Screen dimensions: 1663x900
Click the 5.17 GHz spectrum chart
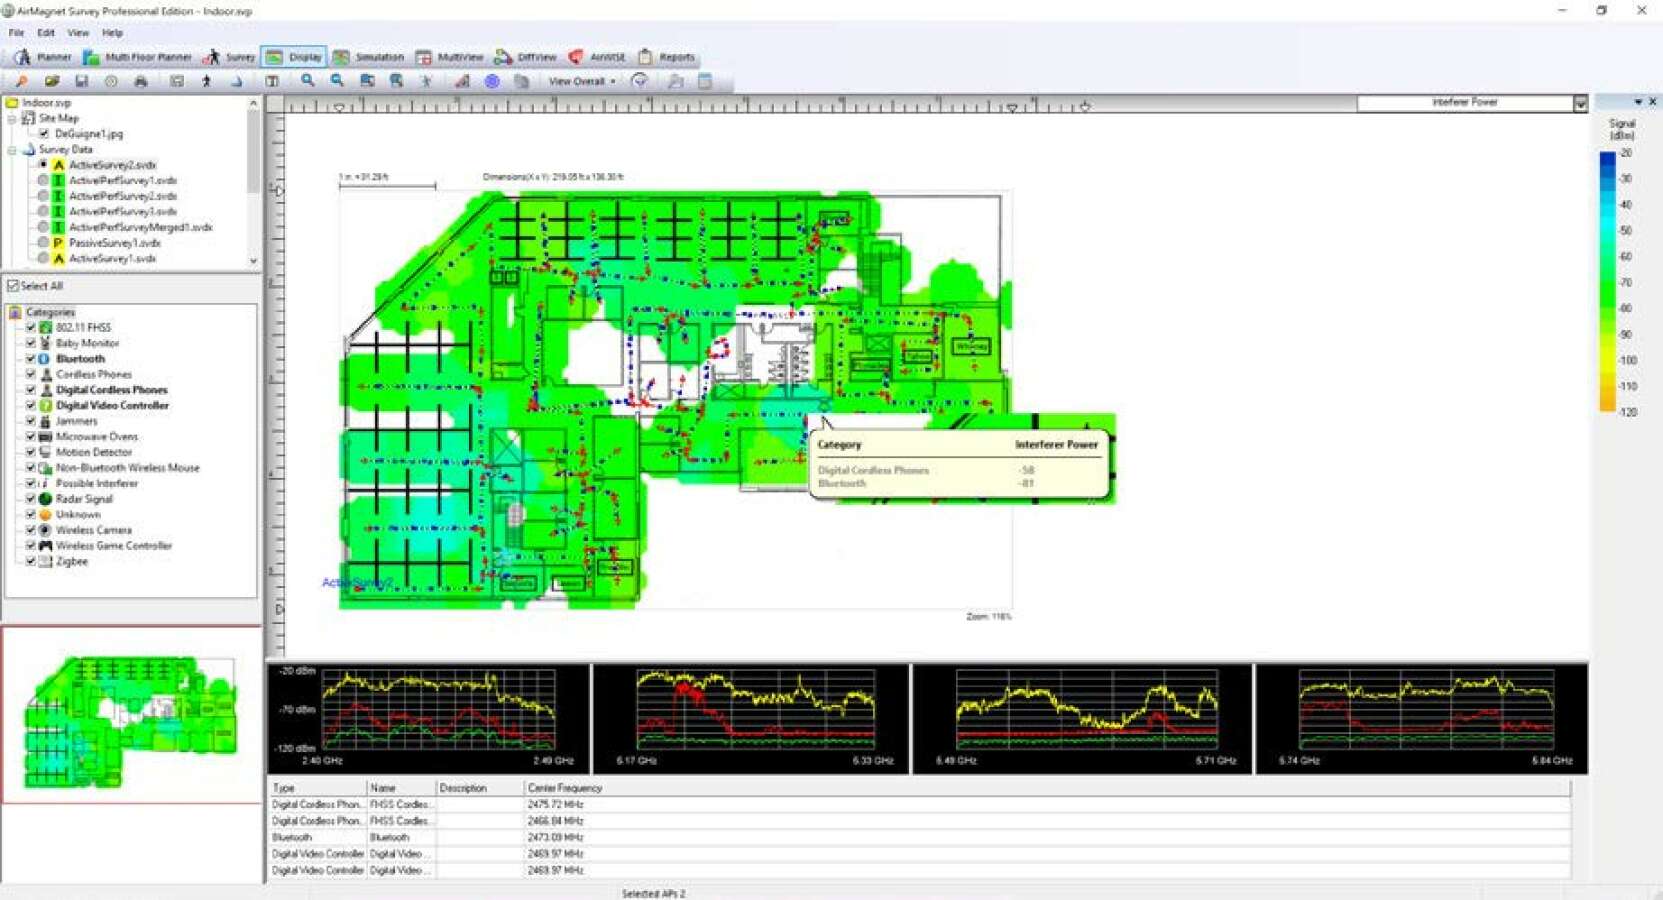coord(751,717)
